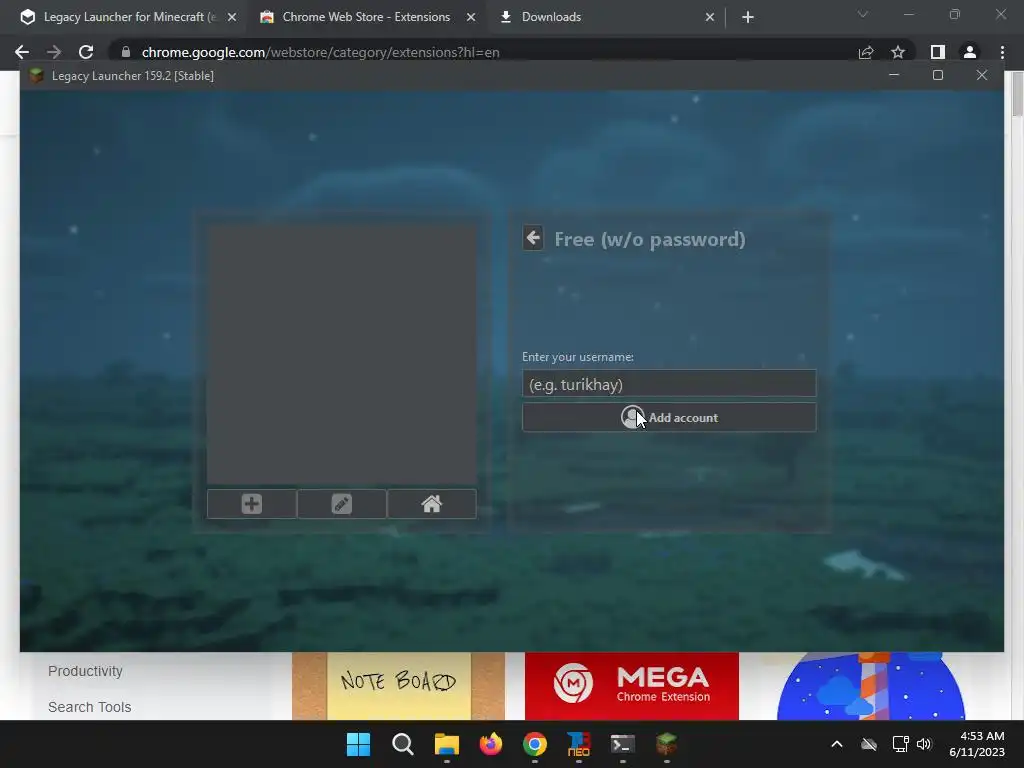1024x768 pixels.
Task: Maximize the Legacy Launcher window
Action: point(938,75)
